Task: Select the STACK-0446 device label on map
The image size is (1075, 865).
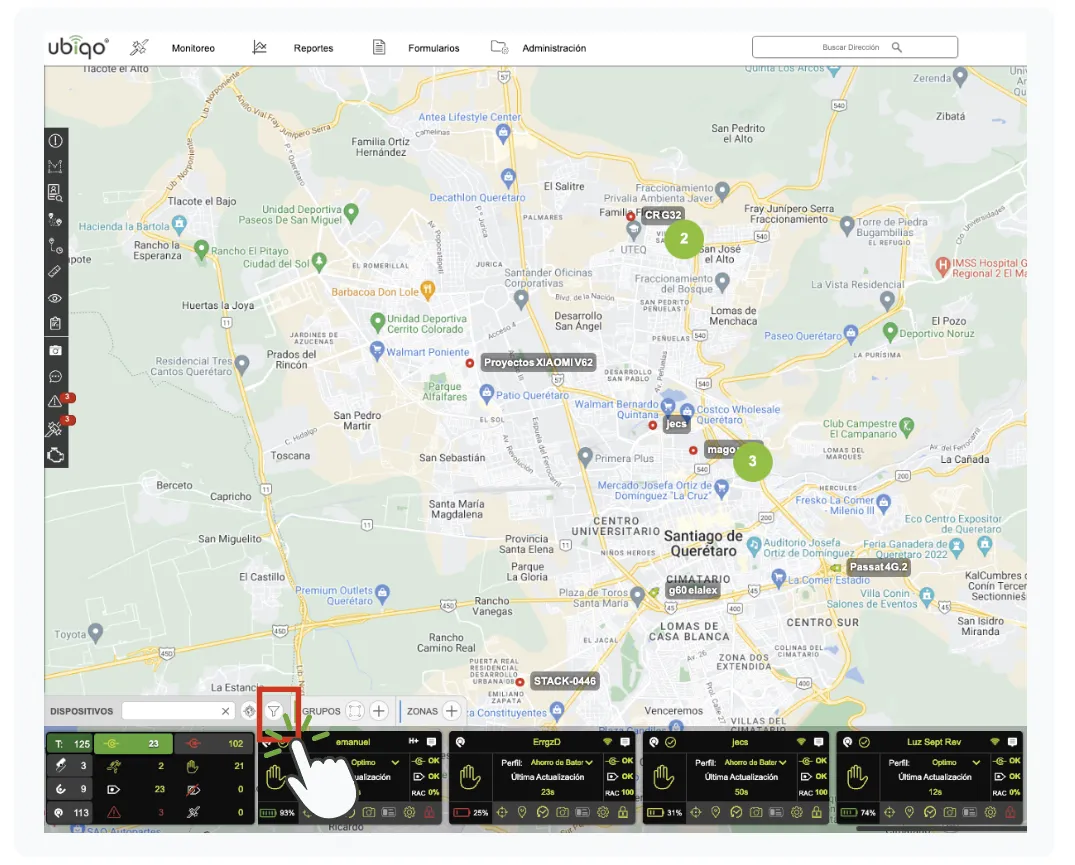Action: 565,681
